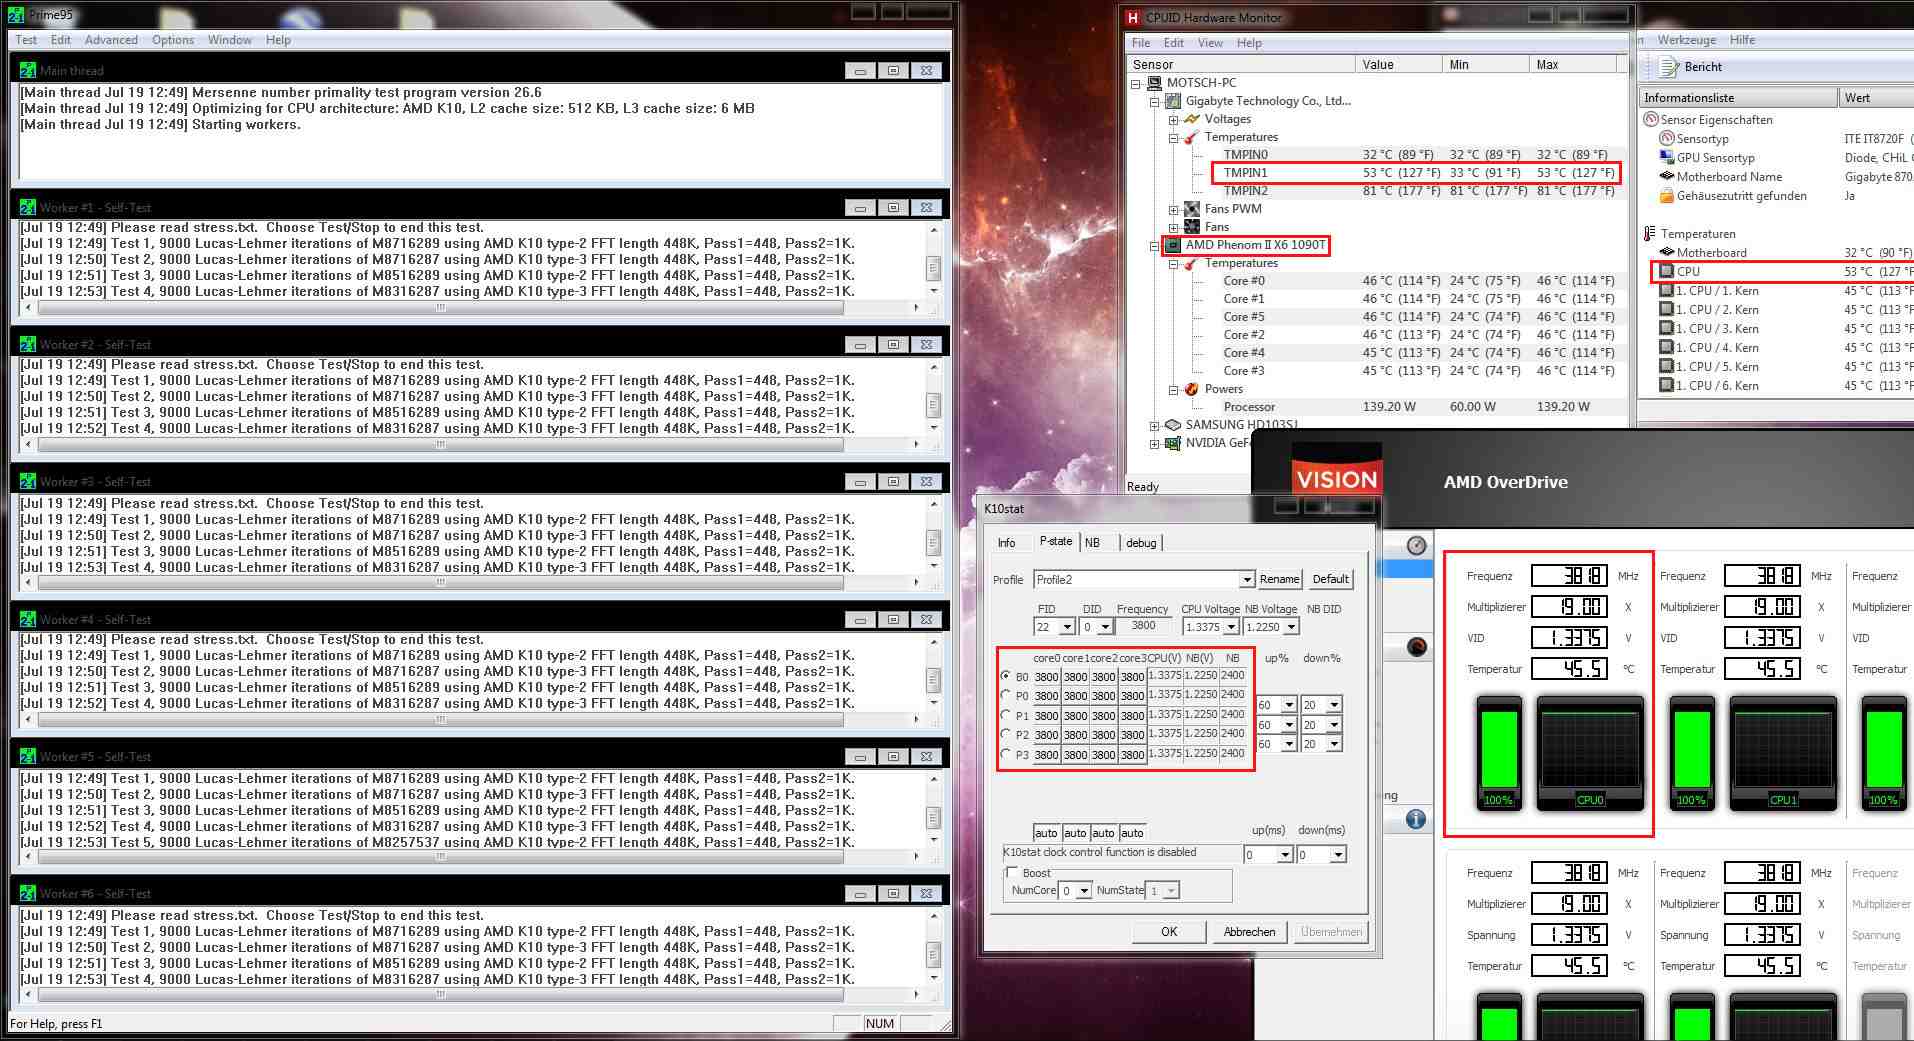1914x1041 pixels.
Task: Click the Worker #1 horizontal scrollbar thumb
Action: point(440,308)
